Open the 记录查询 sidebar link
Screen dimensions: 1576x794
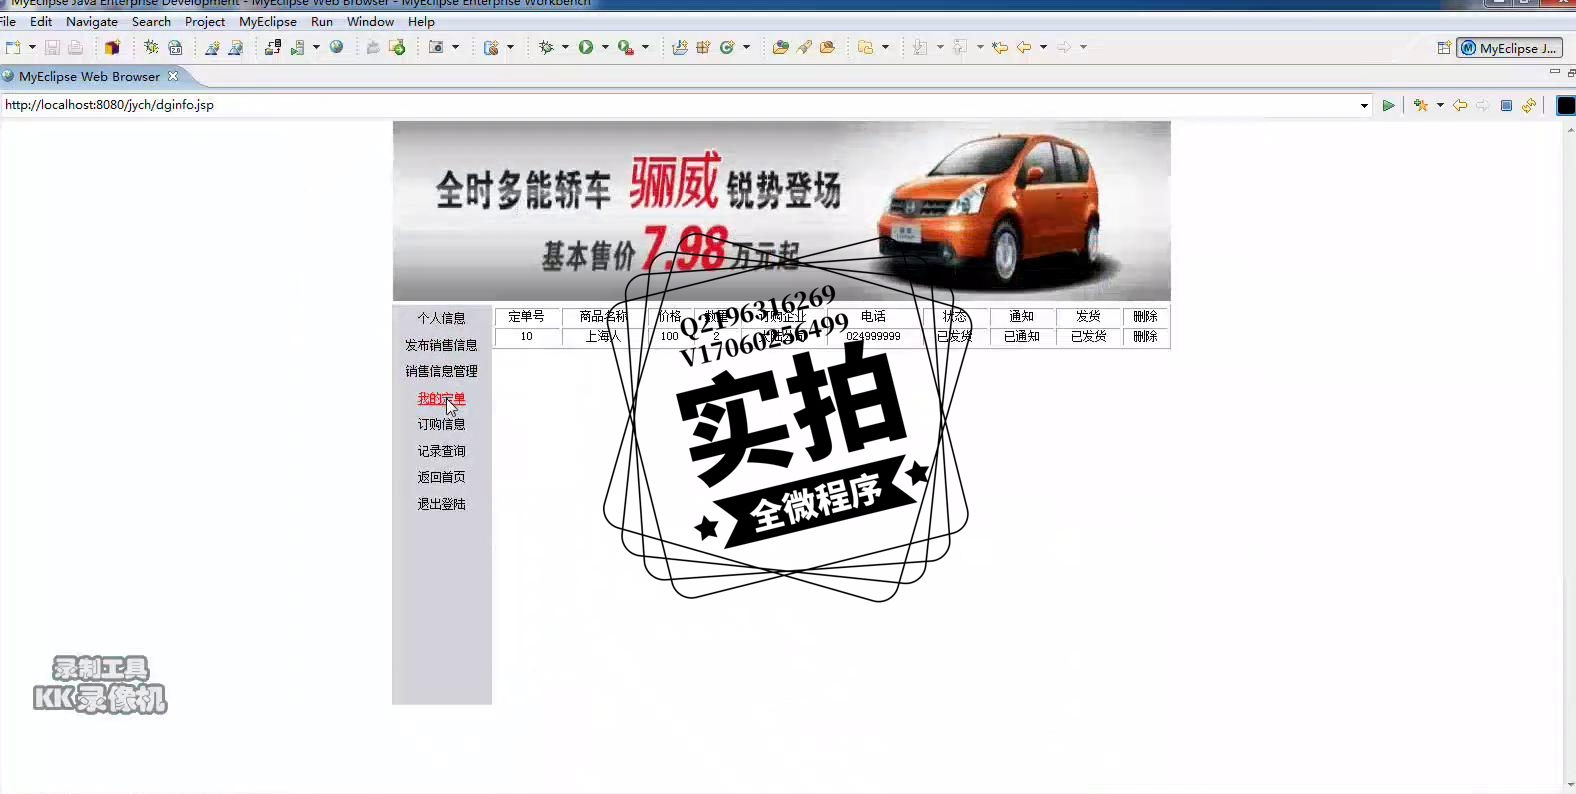click(x=441, y=451)
